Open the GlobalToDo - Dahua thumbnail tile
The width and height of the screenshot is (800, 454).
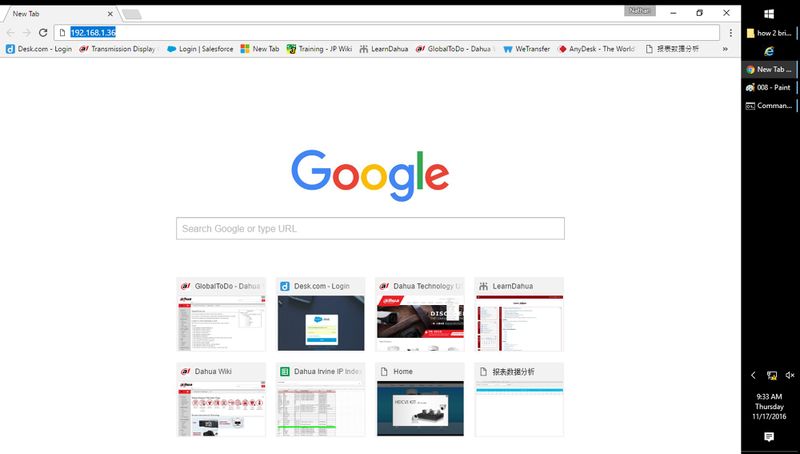221,315
